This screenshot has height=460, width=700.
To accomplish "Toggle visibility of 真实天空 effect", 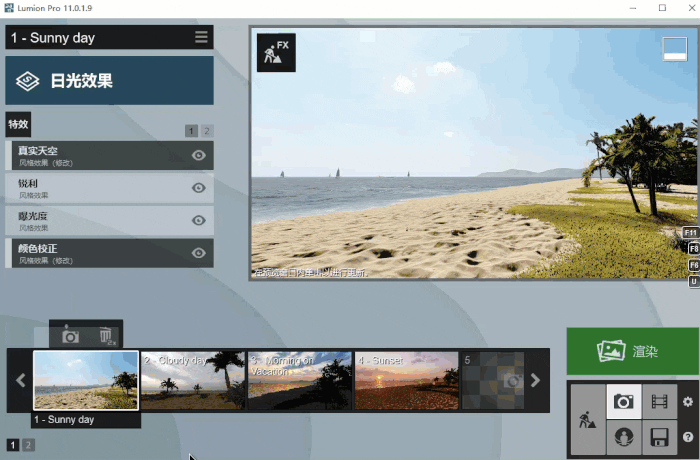I will tap(199, 155).
